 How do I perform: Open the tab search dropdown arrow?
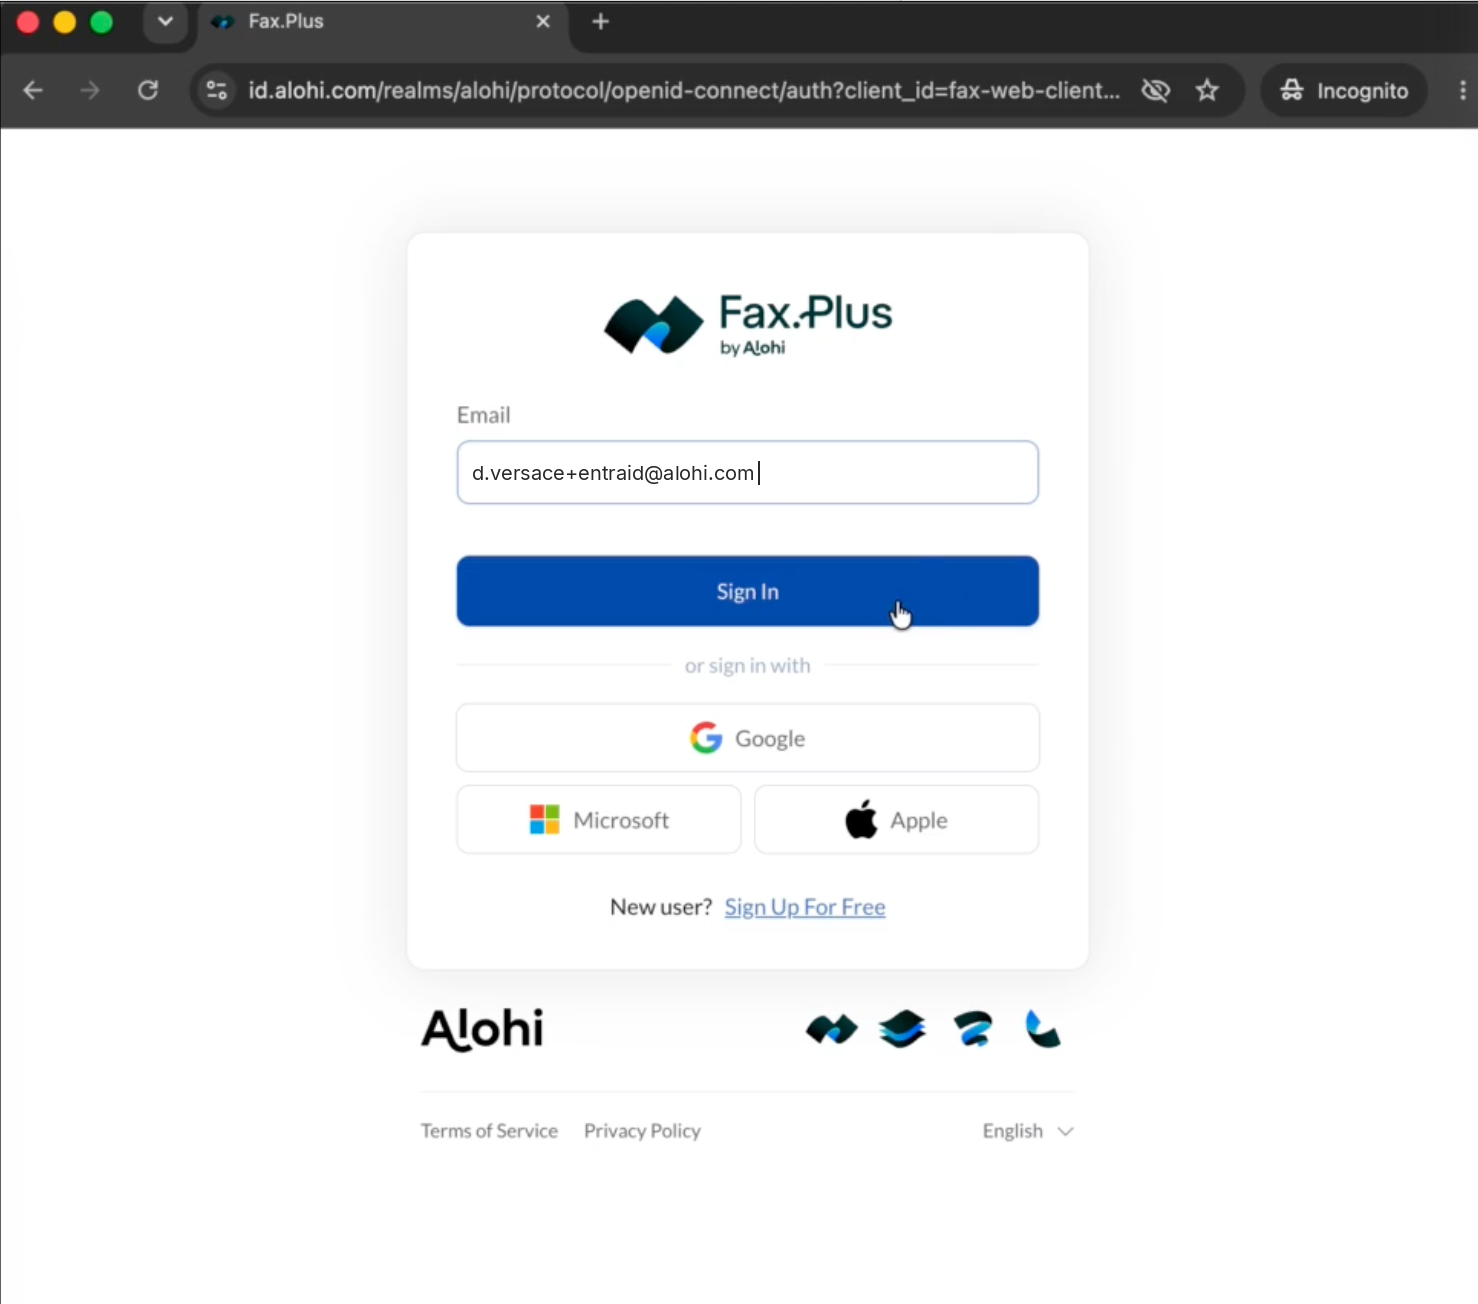point(165,21)
